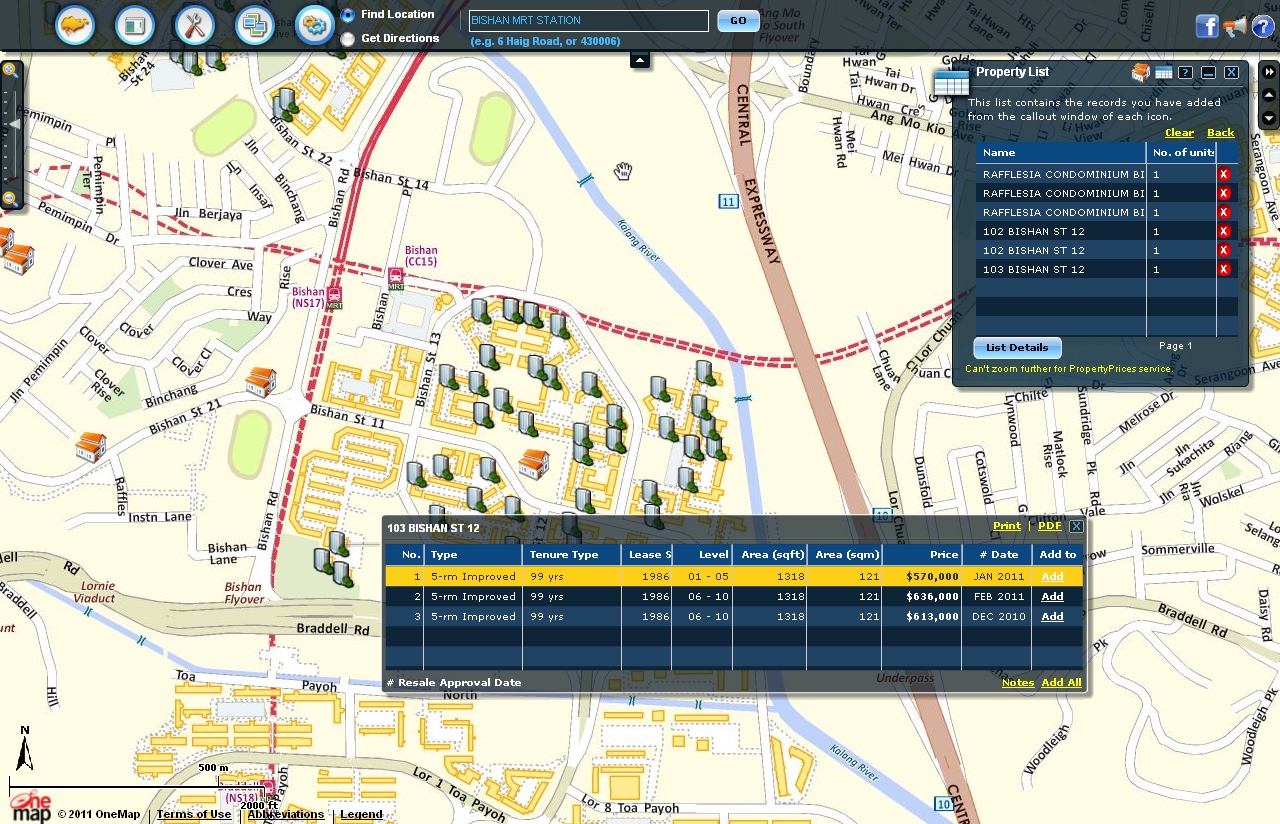Click the zoom-out magnifier icon

[10, 199]
